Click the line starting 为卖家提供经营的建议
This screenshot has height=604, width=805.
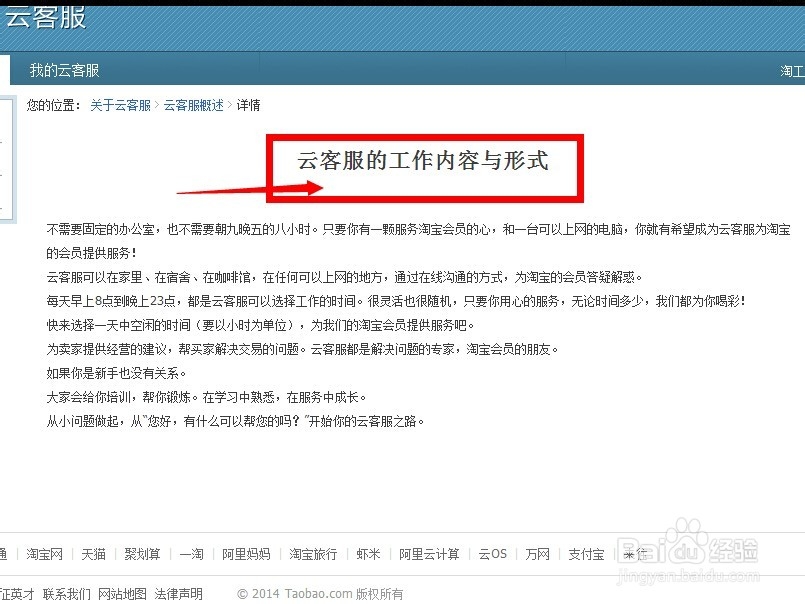coord(302,349)
